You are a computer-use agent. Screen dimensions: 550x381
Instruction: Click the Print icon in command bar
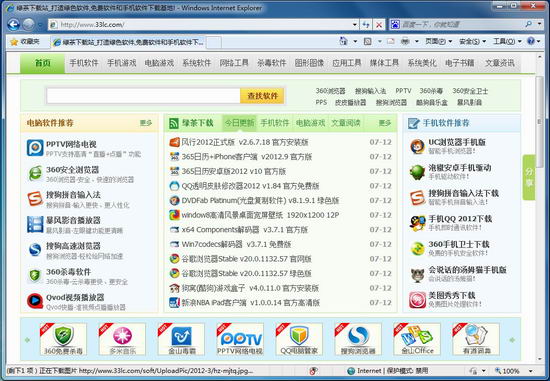click(x=405, y=41)
